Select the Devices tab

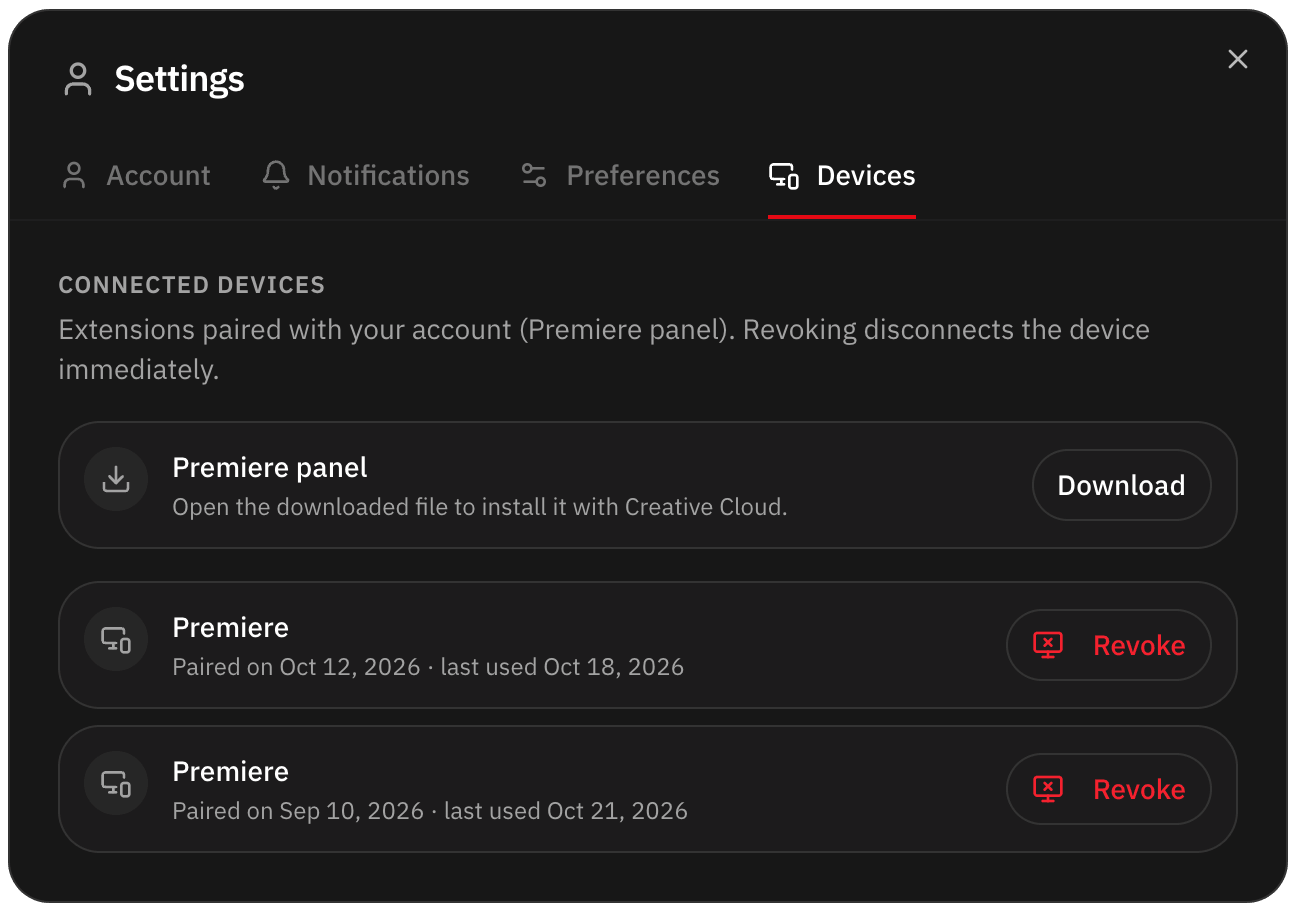point(841,176)
